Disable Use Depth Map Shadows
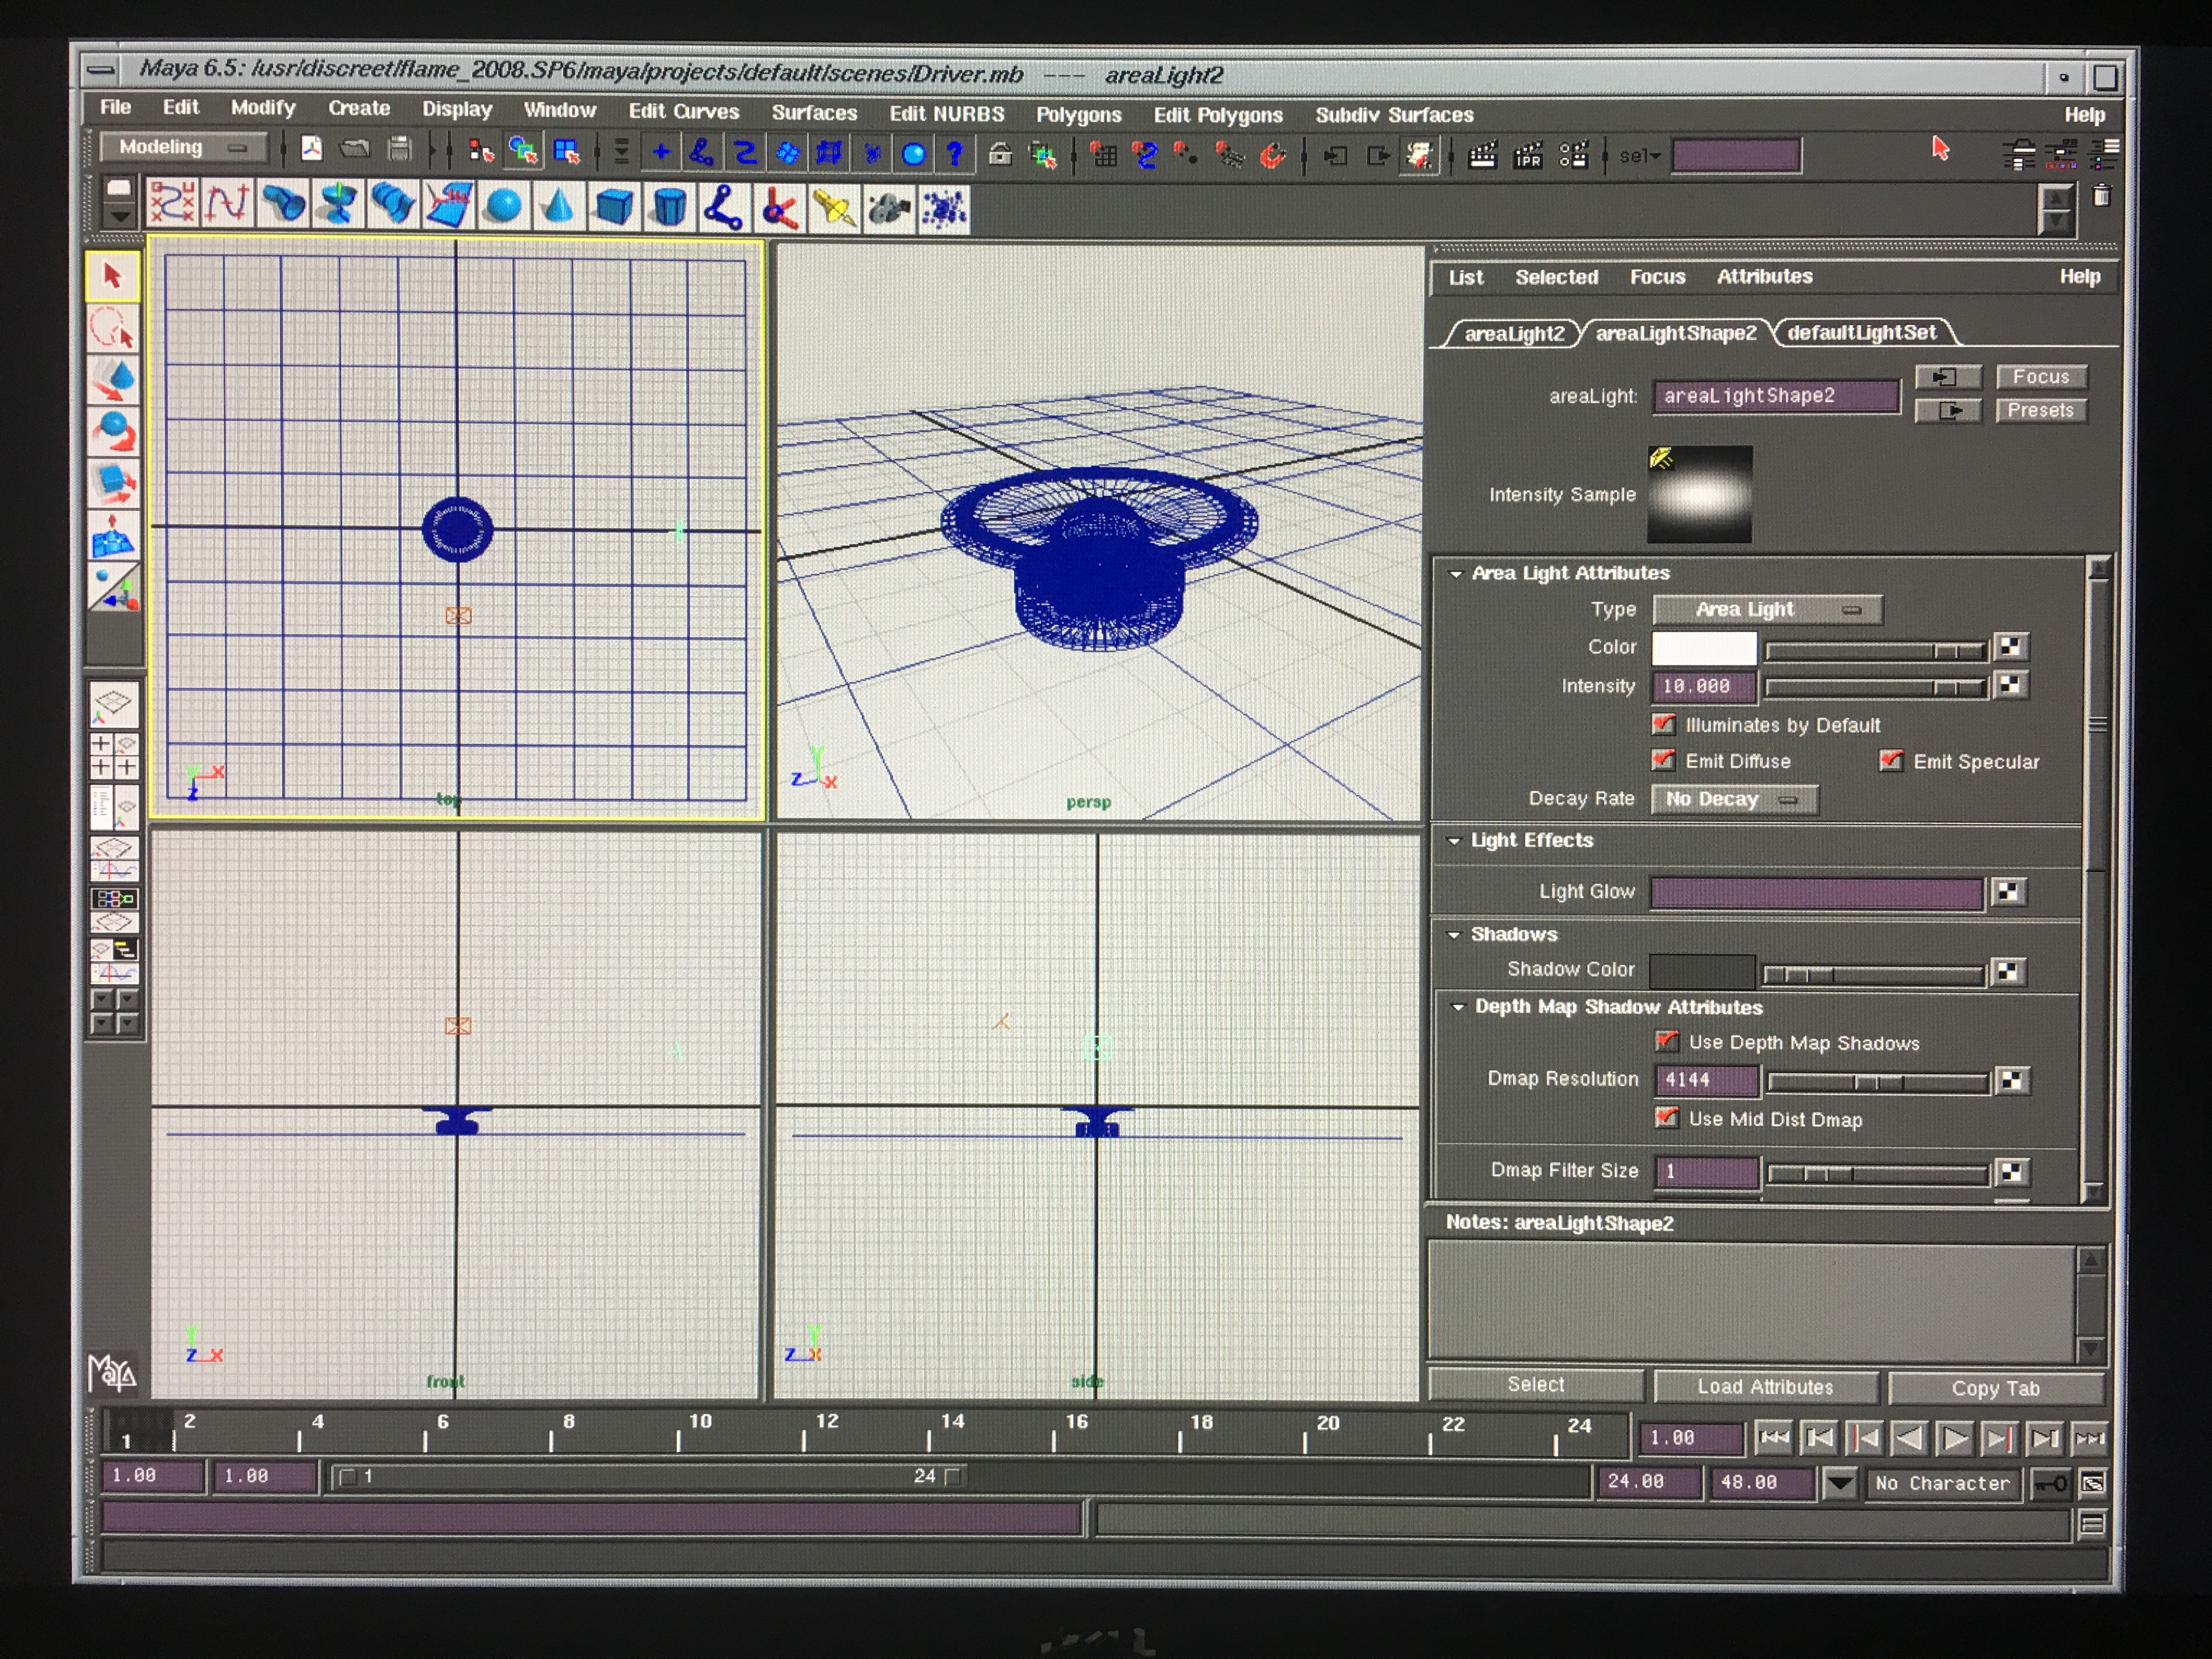This screenshot has width=2212, height=1659. tap(1666, 1042)
